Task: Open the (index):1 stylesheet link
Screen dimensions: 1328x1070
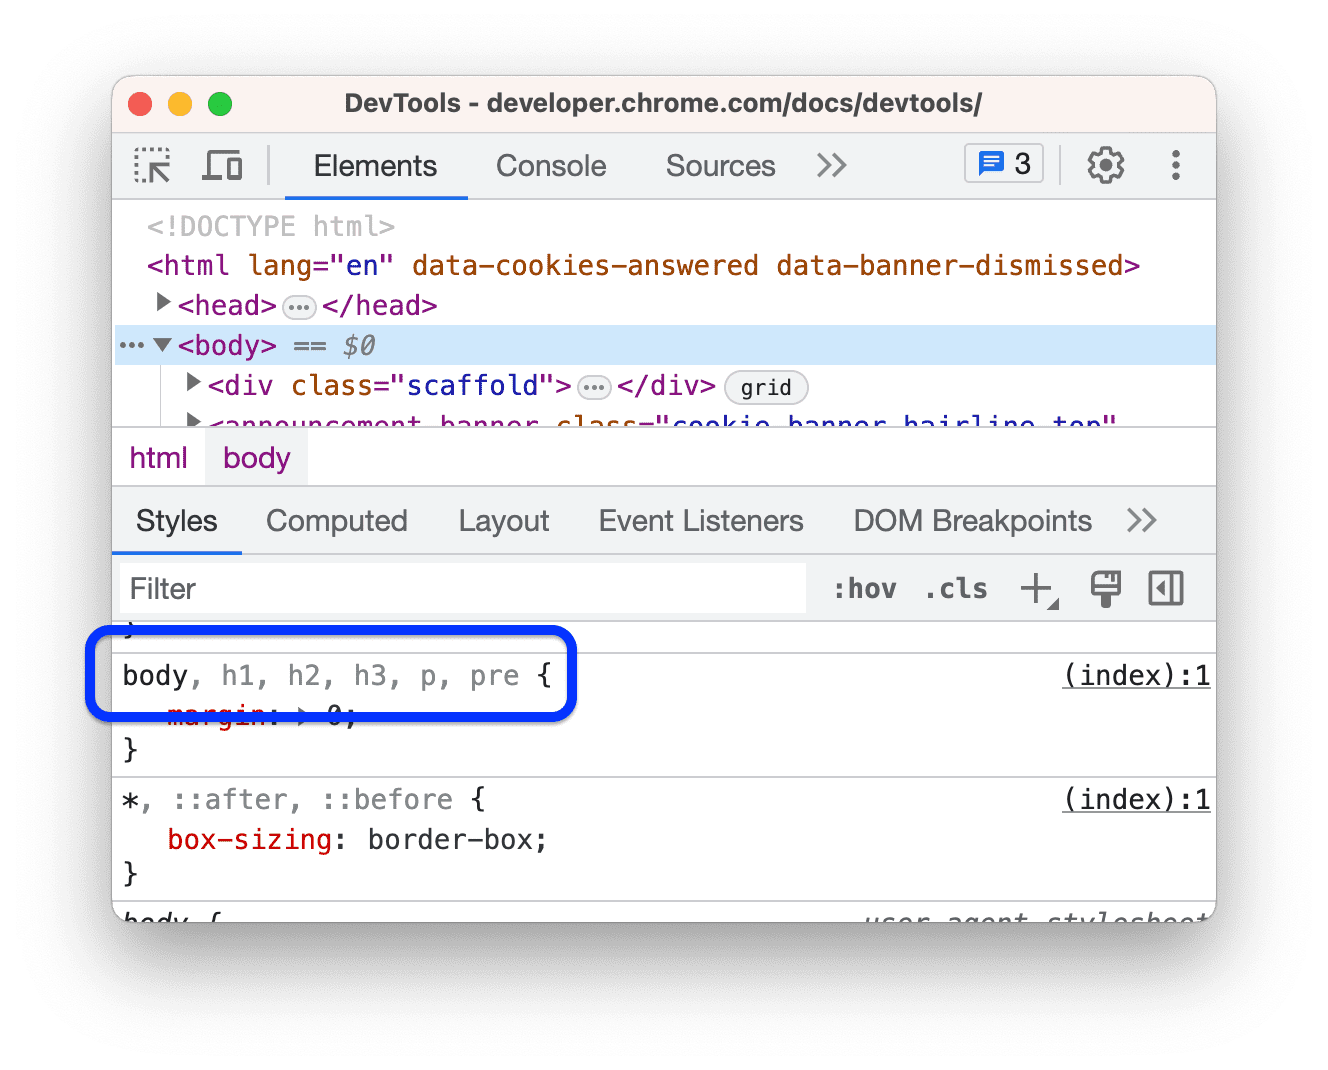Action: point(1135,675)
